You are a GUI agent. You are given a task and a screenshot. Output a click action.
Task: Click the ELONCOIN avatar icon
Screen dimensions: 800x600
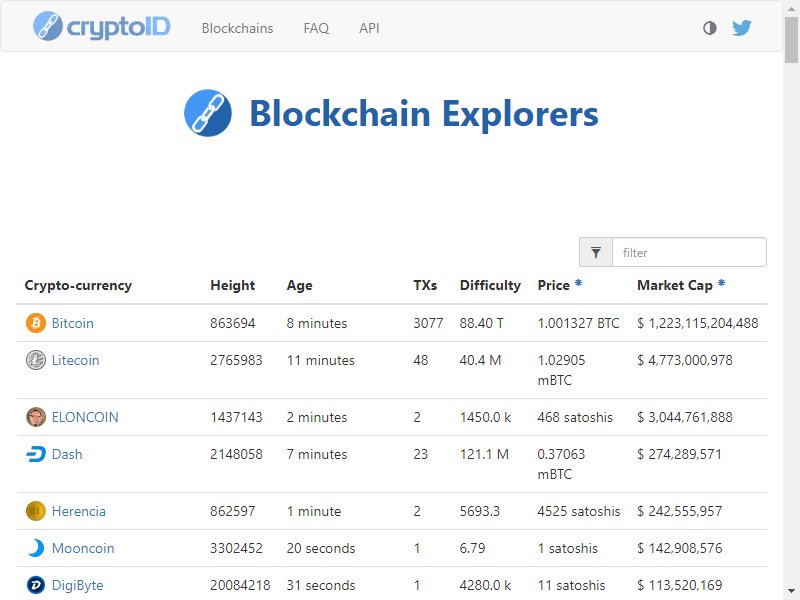36,417
